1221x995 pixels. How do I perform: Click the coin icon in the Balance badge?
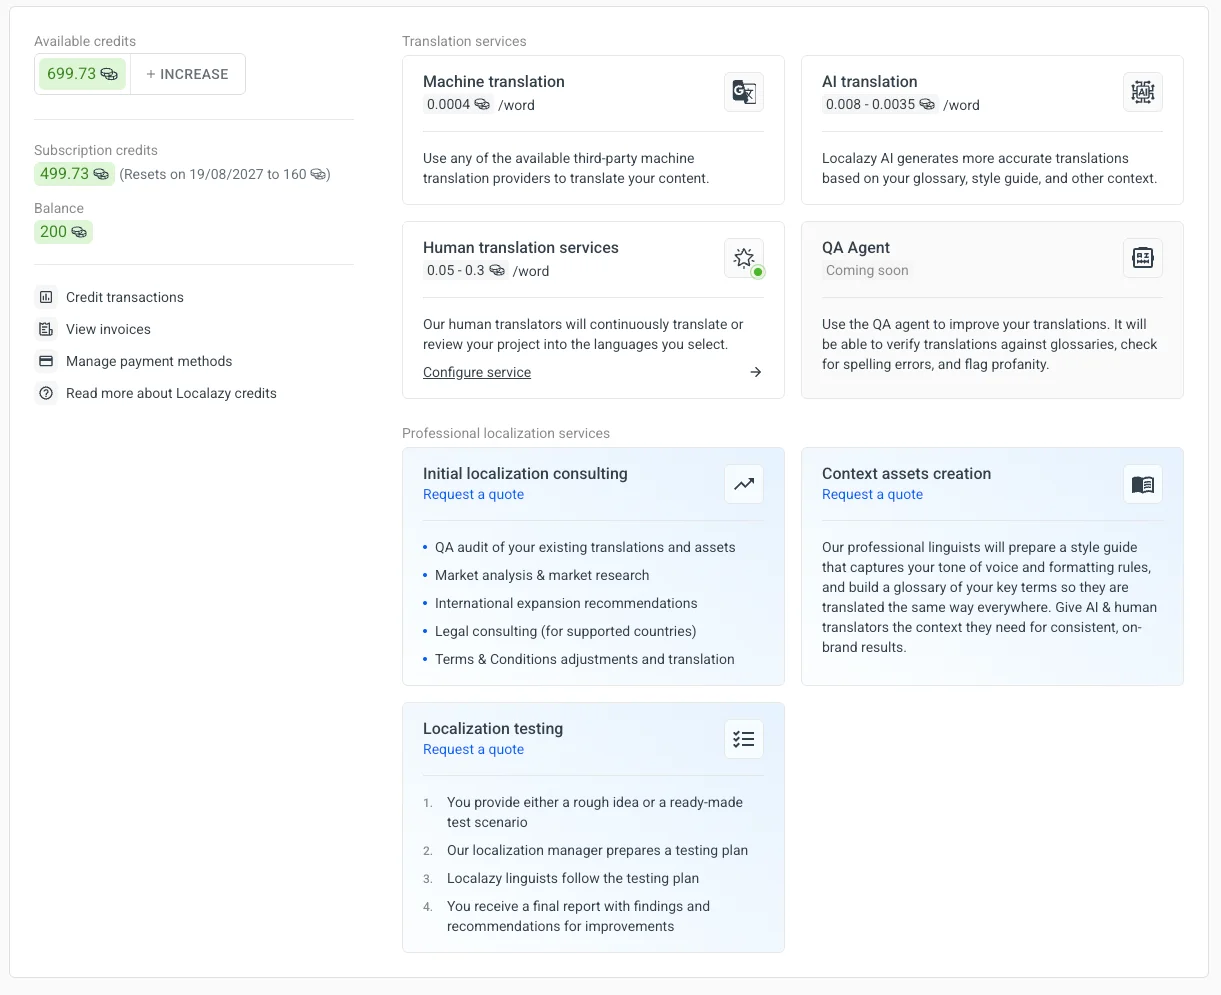79,232
